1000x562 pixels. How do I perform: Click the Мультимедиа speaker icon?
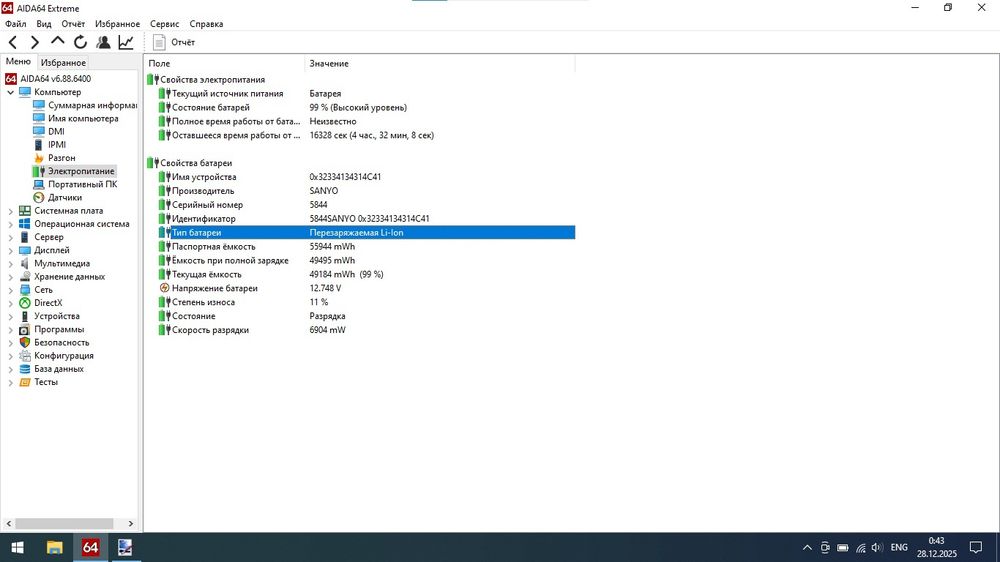click(25, 263)
